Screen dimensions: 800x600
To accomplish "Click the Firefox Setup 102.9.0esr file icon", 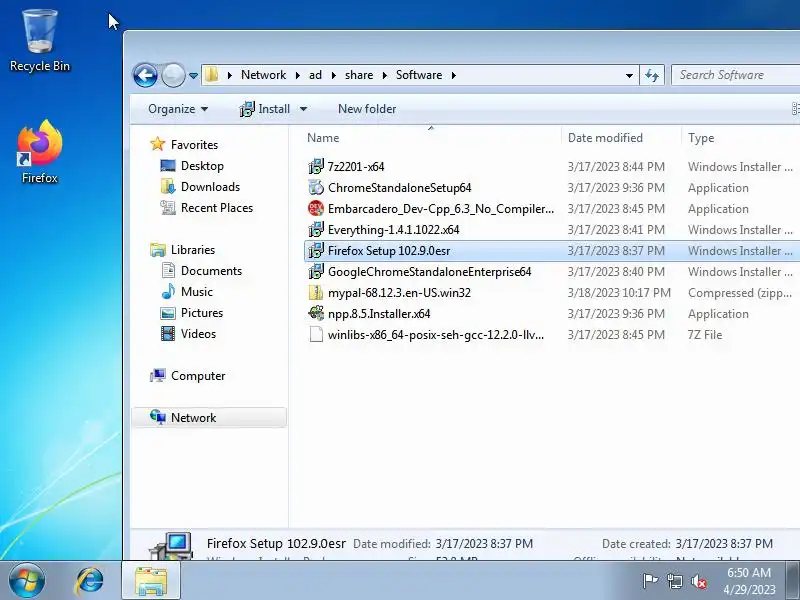I will click(x=316, y=250).
